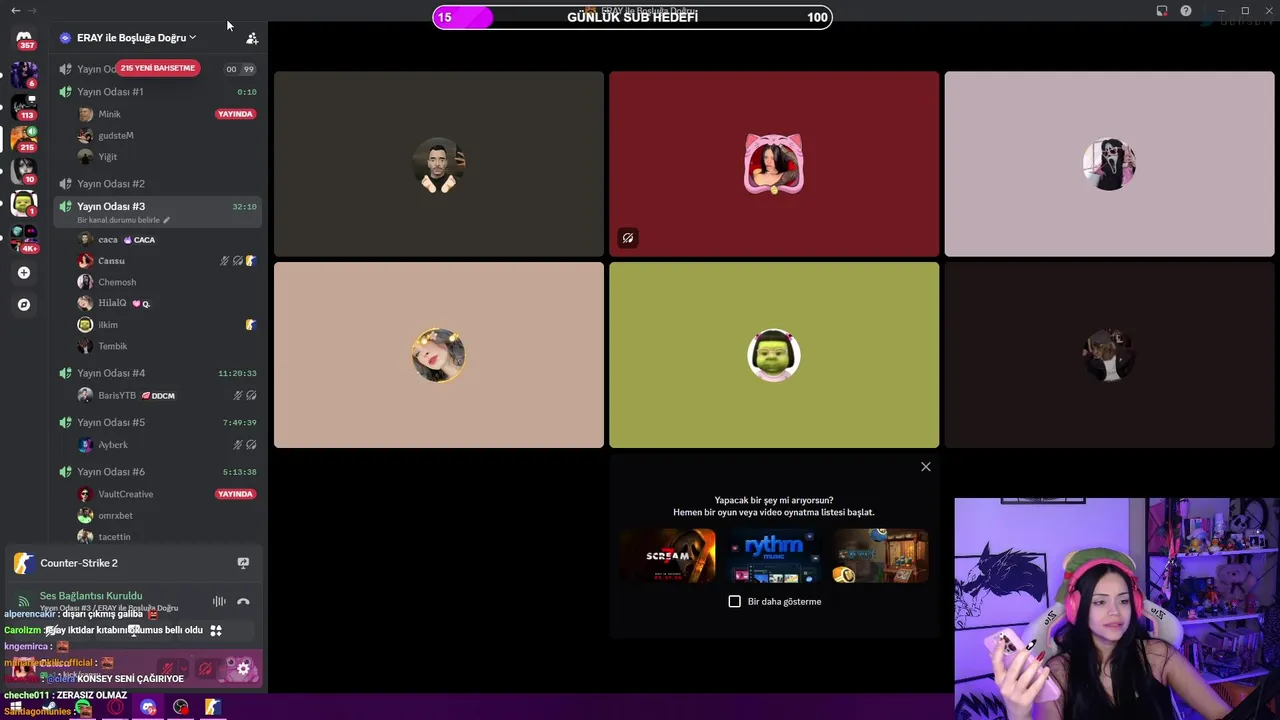This screenshot has height=720, width=1280.
Task: Disconnect from voice with the hang-up icon
Action: pos(243,601)
